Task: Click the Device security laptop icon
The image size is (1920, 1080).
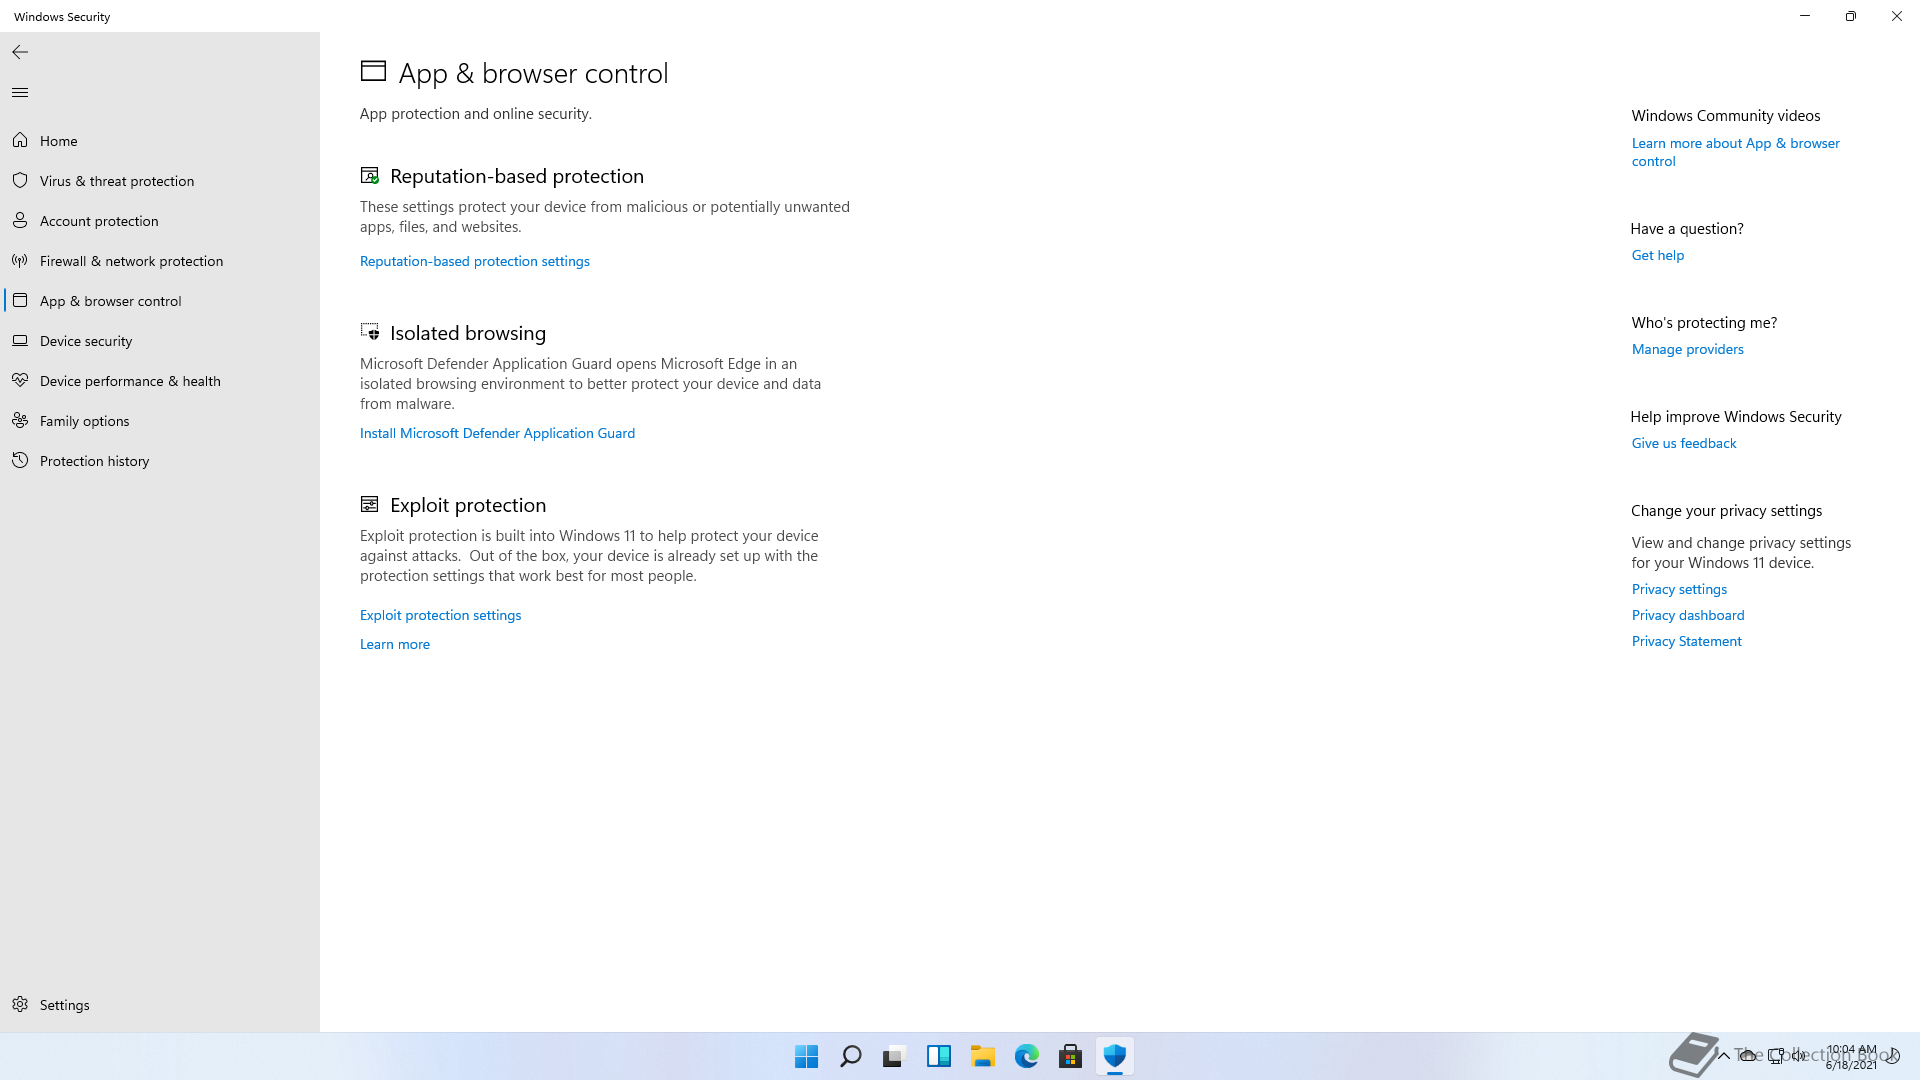Action: click(x=20, y=341)
